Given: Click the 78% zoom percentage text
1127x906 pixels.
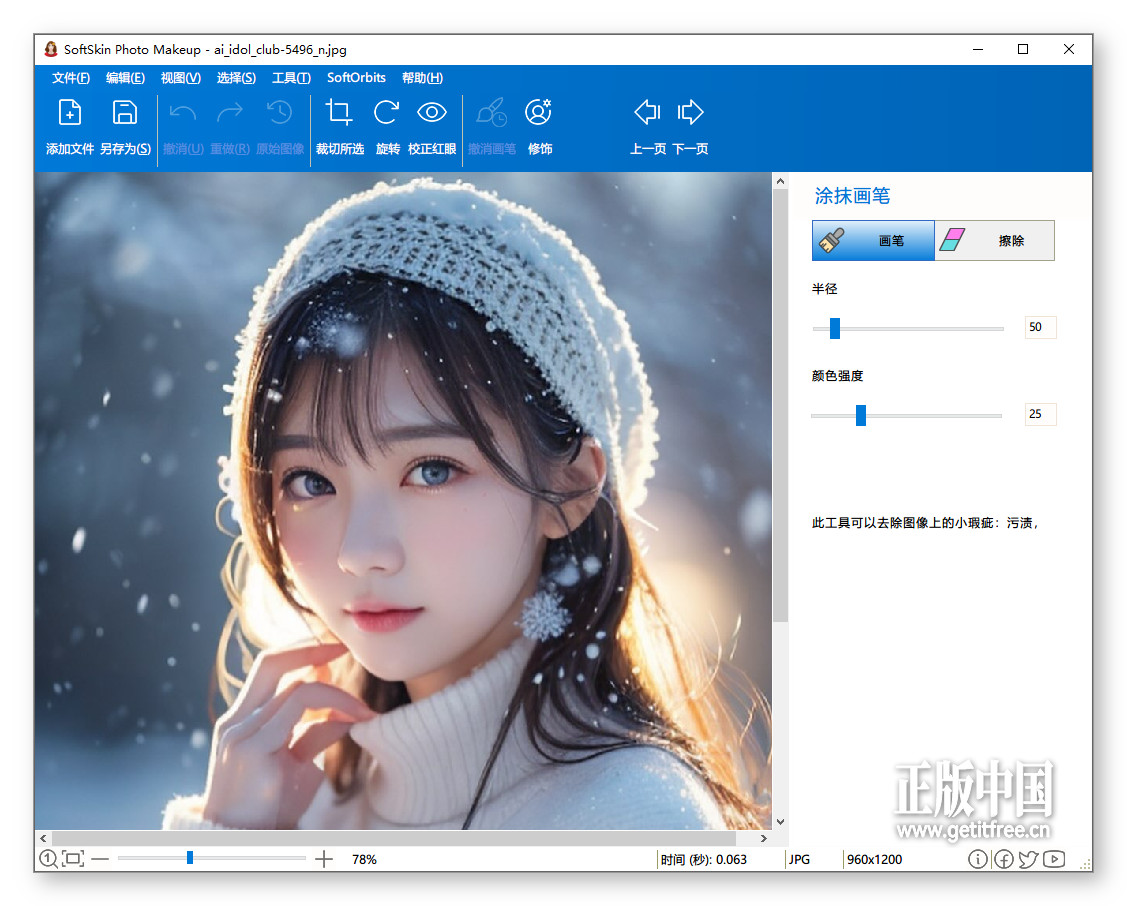Looking at the screenshot, I should [364, 859].
